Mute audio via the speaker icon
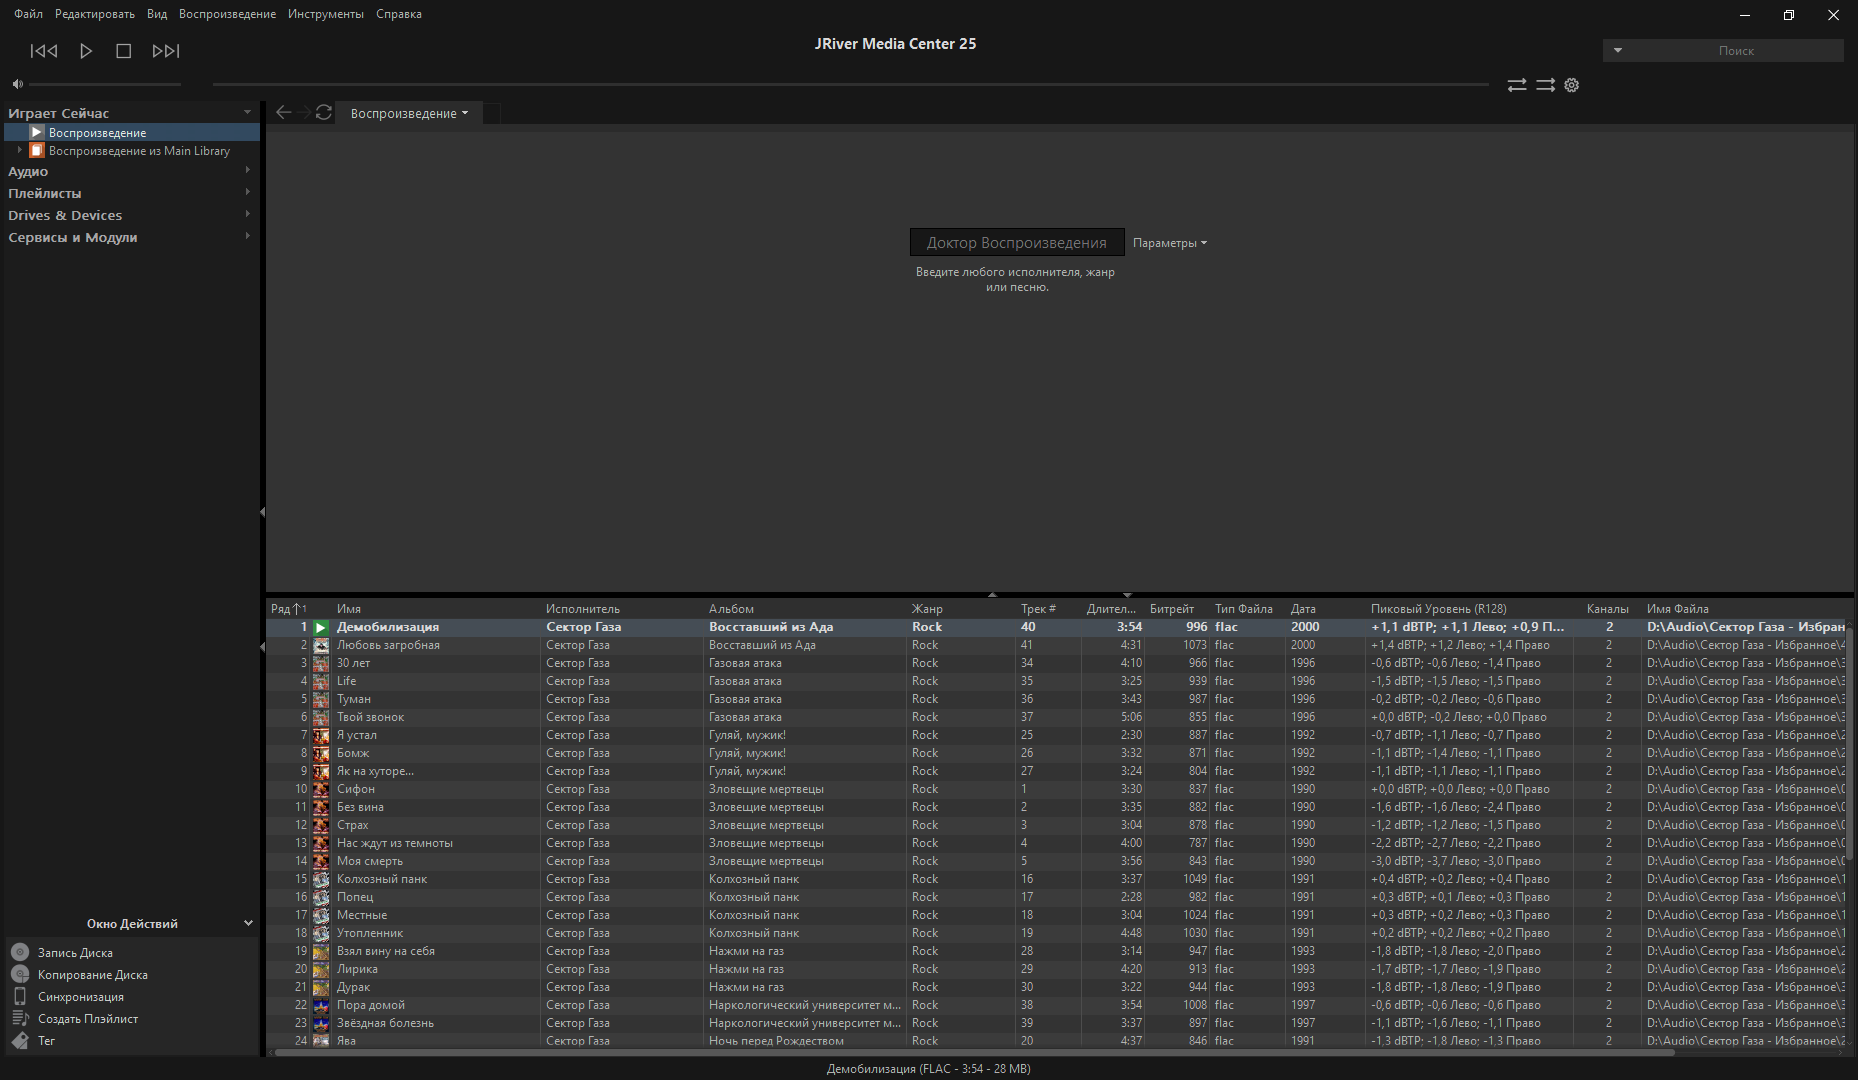This screenshot has width=1858, height=1080. (17, 84)
